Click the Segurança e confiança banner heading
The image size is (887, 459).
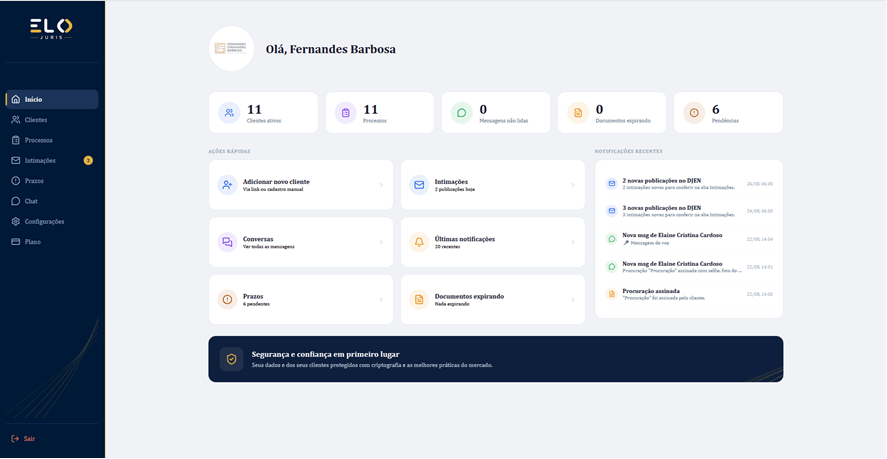click(325, 355)
